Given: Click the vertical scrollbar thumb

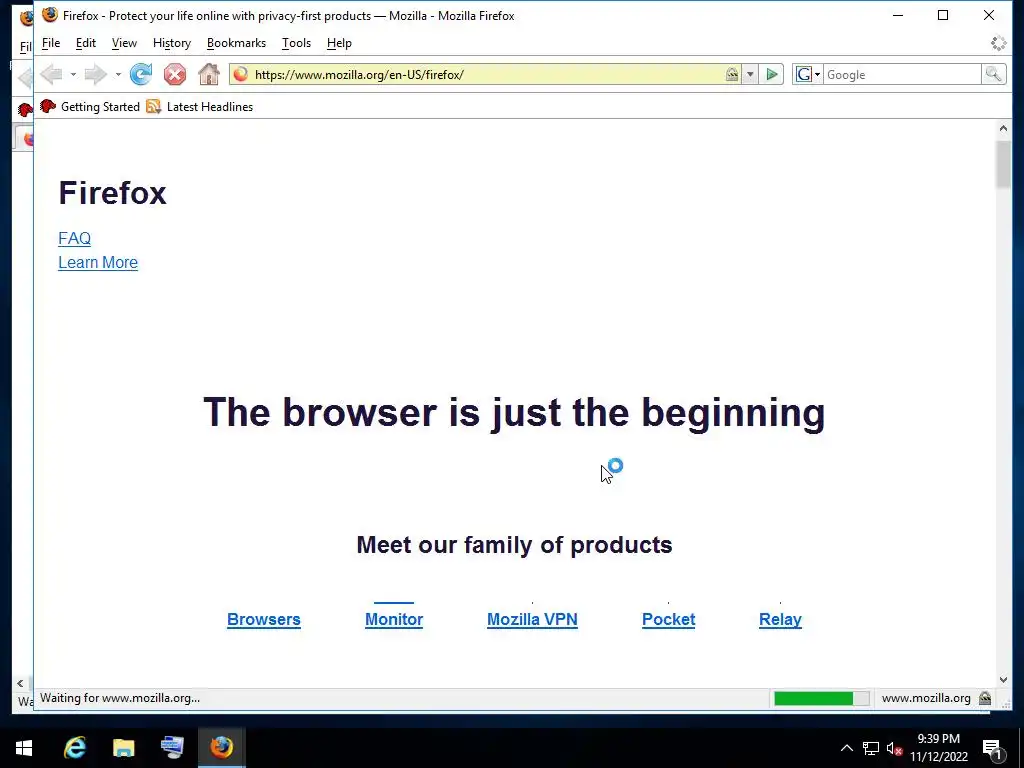Looking at the screenshot, I should 1003,165.
